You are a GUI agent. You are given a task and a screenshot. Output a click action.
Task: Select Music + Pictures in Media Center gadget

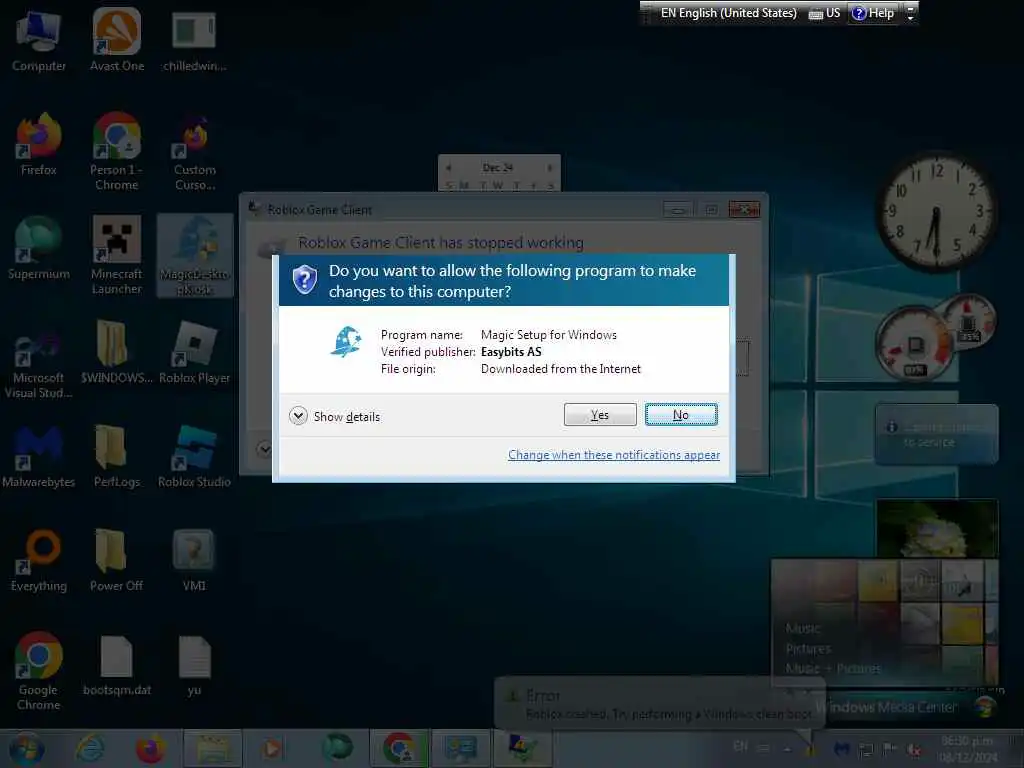[x=833, y=669]
